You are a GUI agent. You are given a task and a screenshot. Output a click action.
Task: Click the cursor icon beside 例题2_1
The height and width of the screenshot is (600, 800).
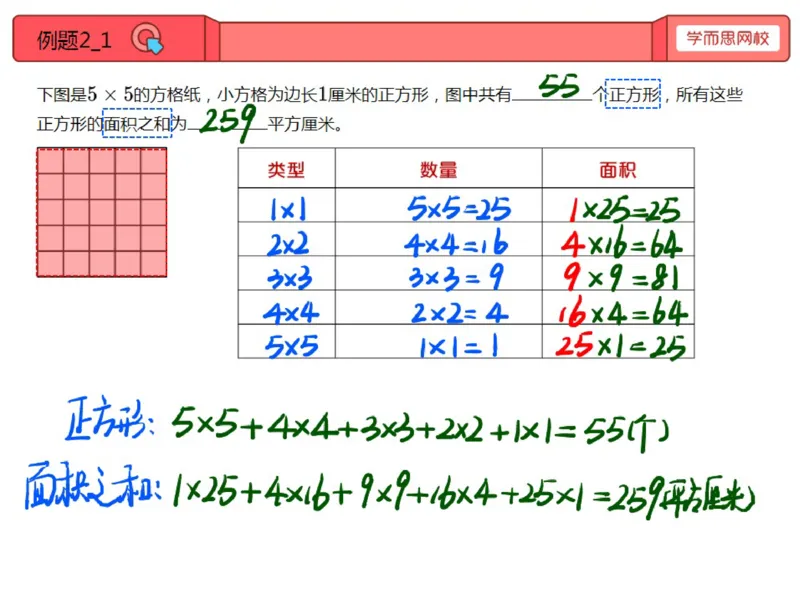(x=147, y=39)
